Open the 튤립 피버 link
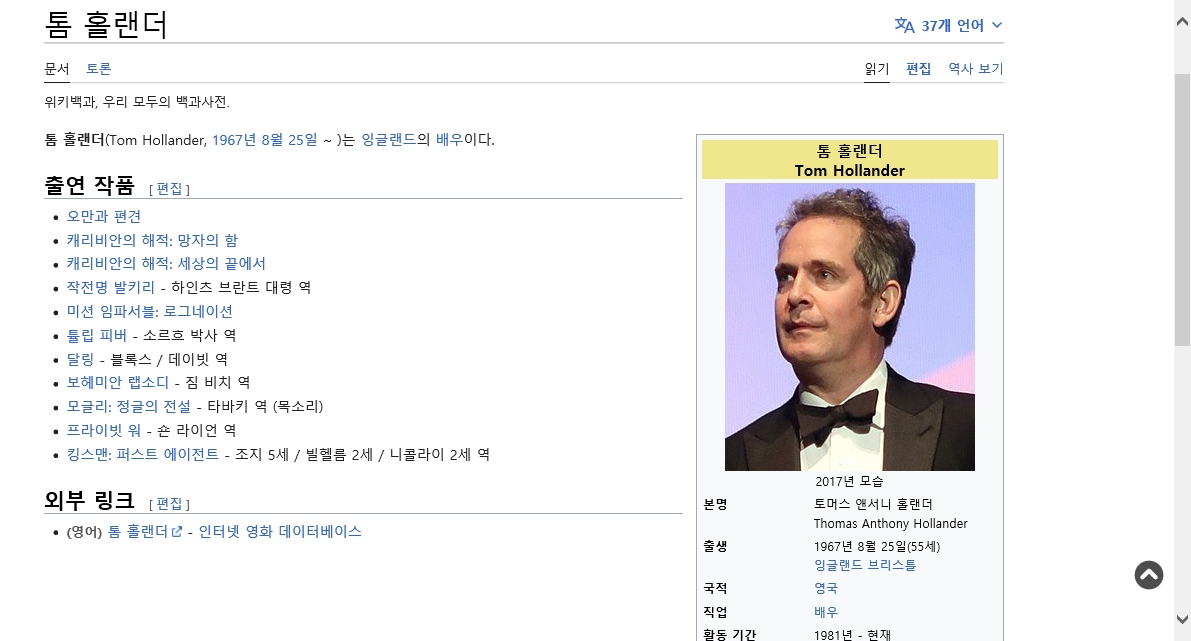Screen dimensions: 1191x641 click(96, 335)
